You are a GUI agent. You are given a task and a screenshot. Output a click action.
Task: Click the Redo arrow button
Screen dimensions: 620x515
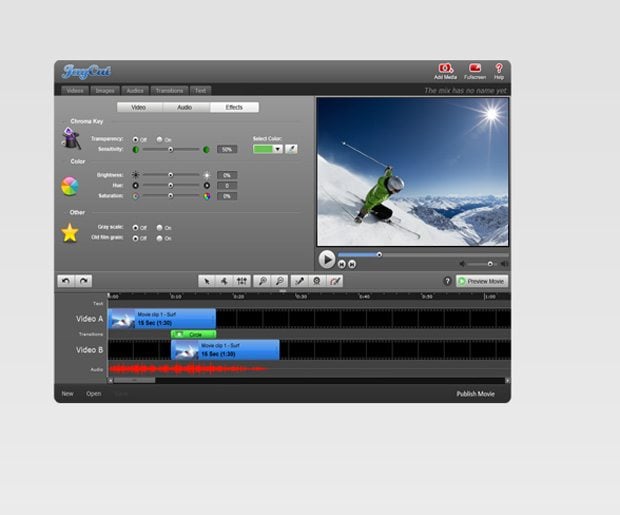click(84, 281)
